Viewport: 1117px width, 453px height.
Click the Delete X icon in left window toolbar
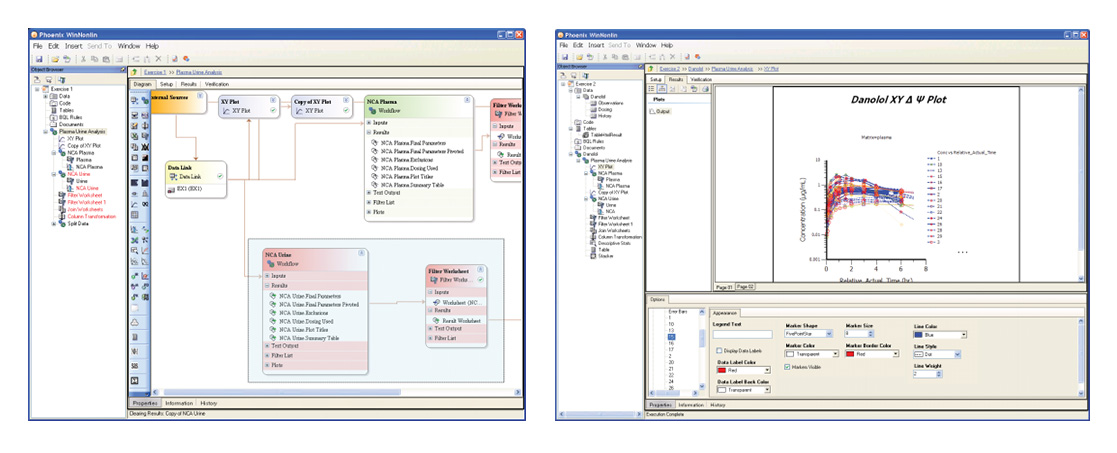[157, 58]
